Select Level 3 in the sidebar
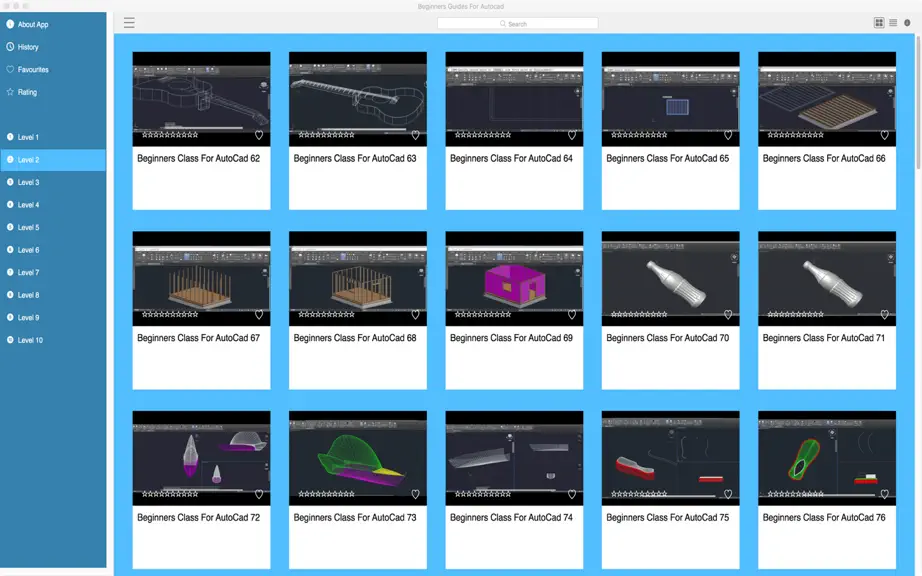This screenshot has height=576, width=922. pyautogui.click(x=53, y=182)
